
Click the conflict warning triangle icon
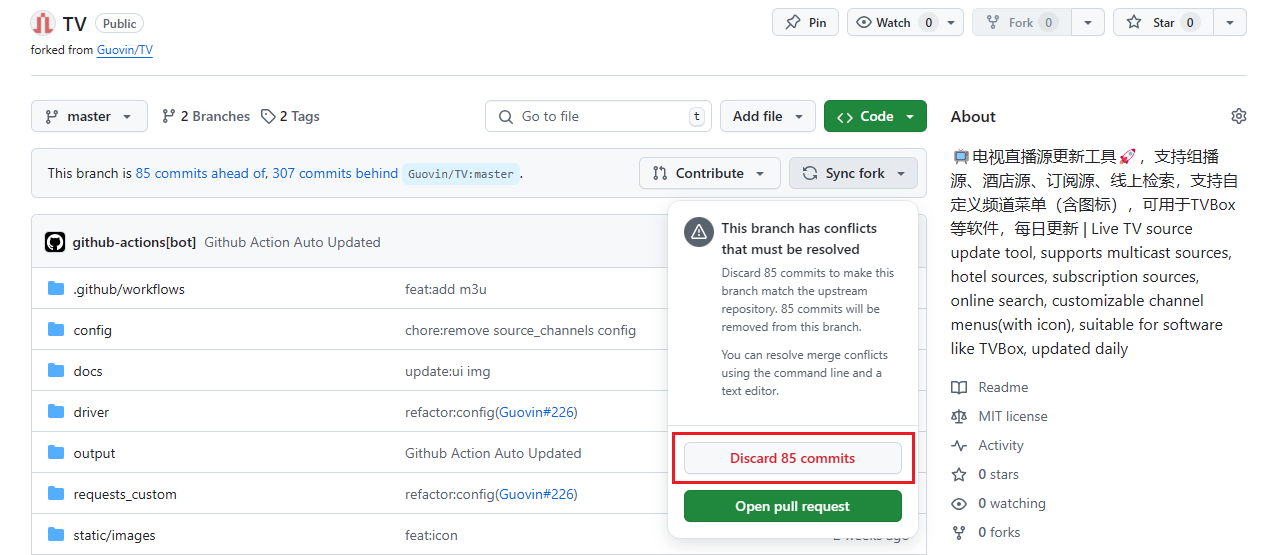[x=698, y=233]
